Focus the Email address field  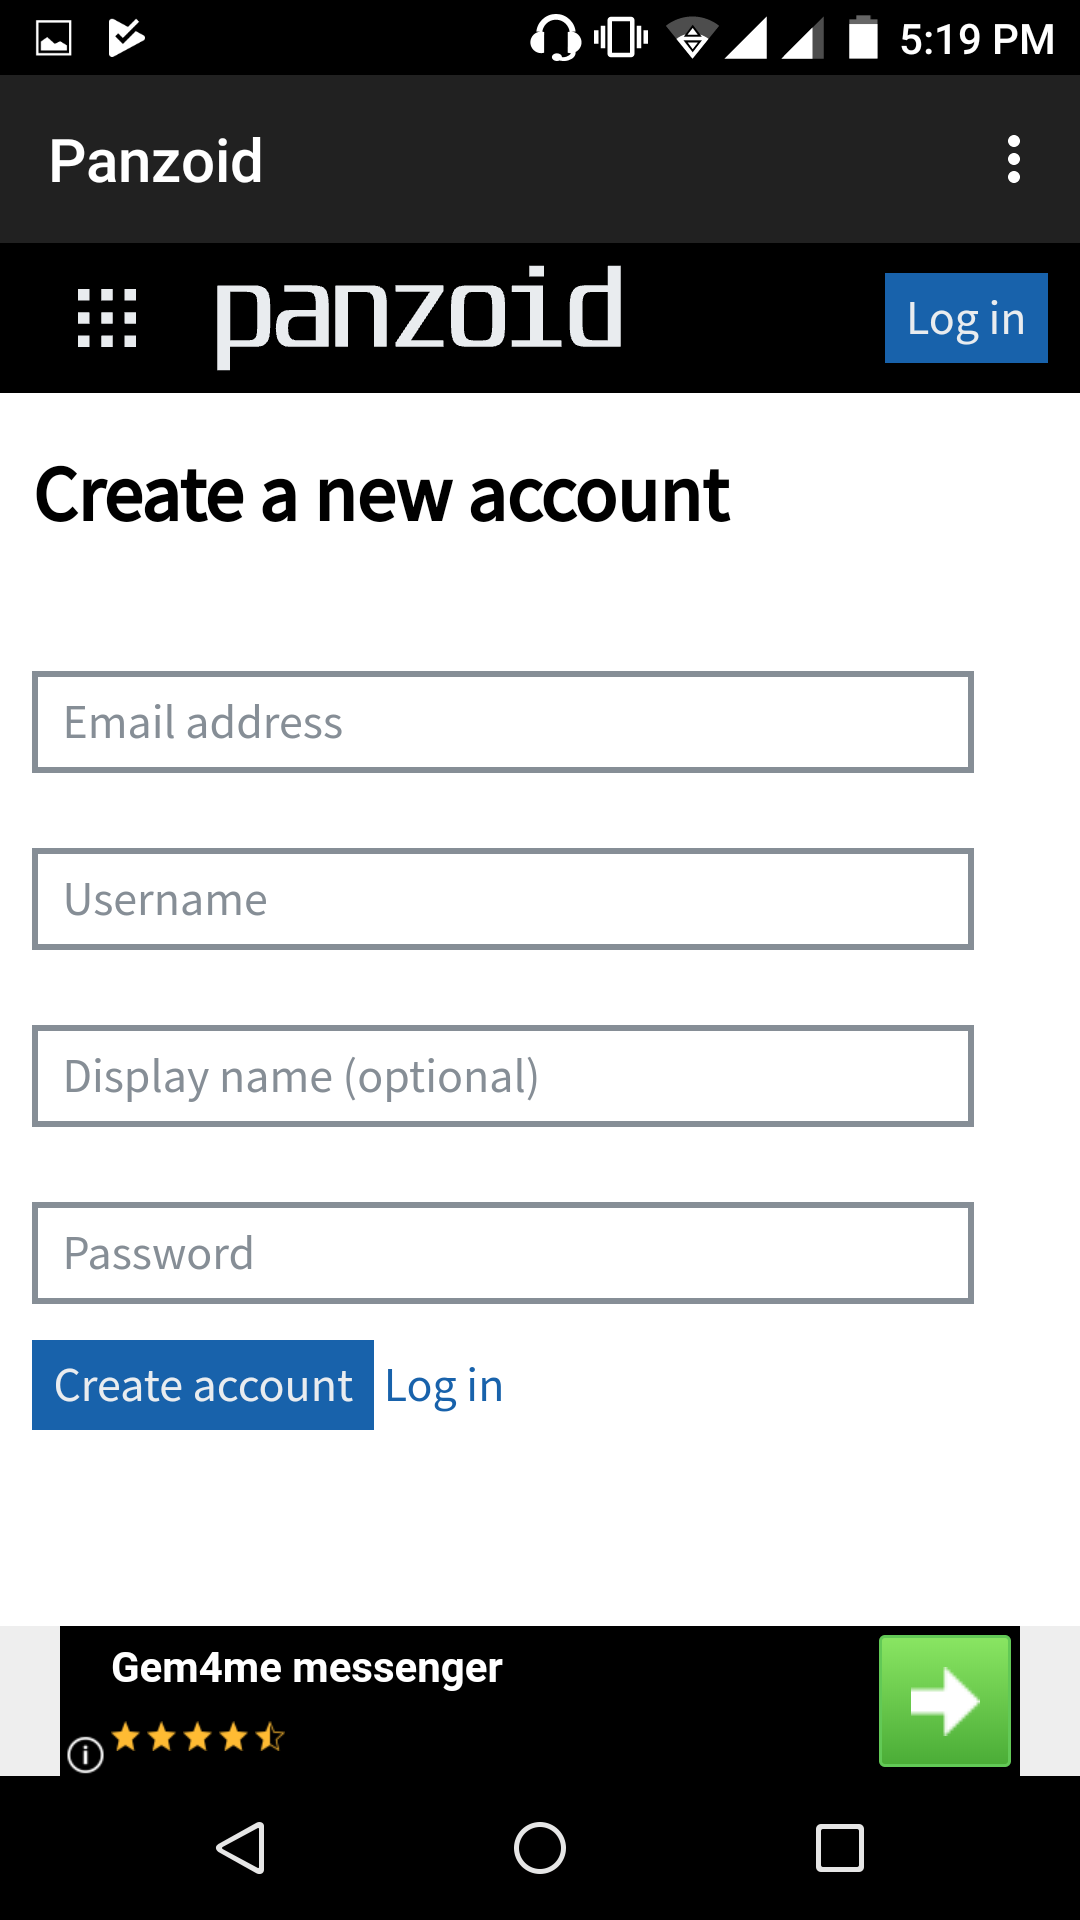pyautogui.click(x=502, y=722)
